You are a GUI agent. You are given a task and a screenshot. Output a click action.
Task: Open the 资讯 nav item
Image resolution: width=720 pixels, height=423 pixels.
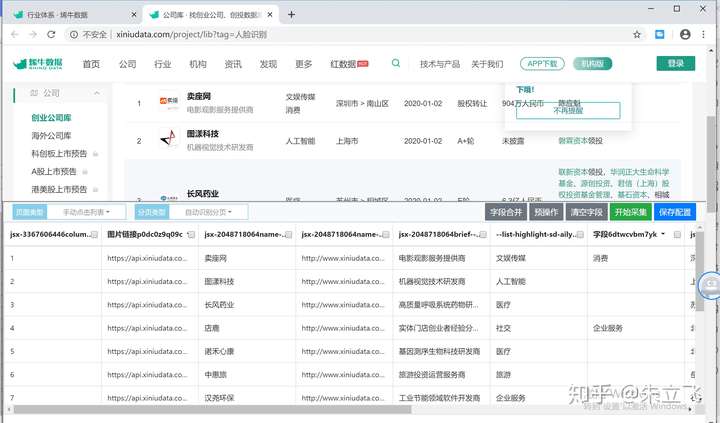pos(233,64)
